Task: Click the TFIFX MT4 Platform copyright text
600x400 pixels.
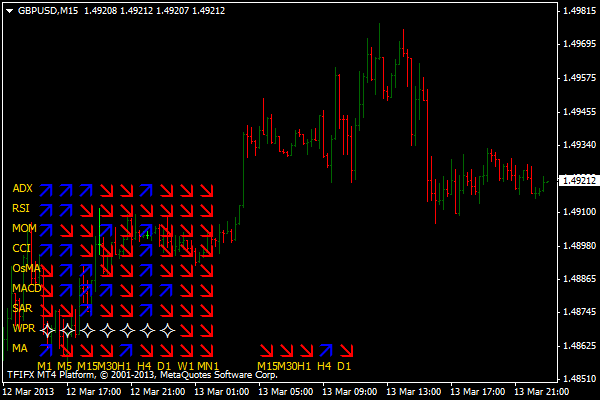Action: [142, 375]
